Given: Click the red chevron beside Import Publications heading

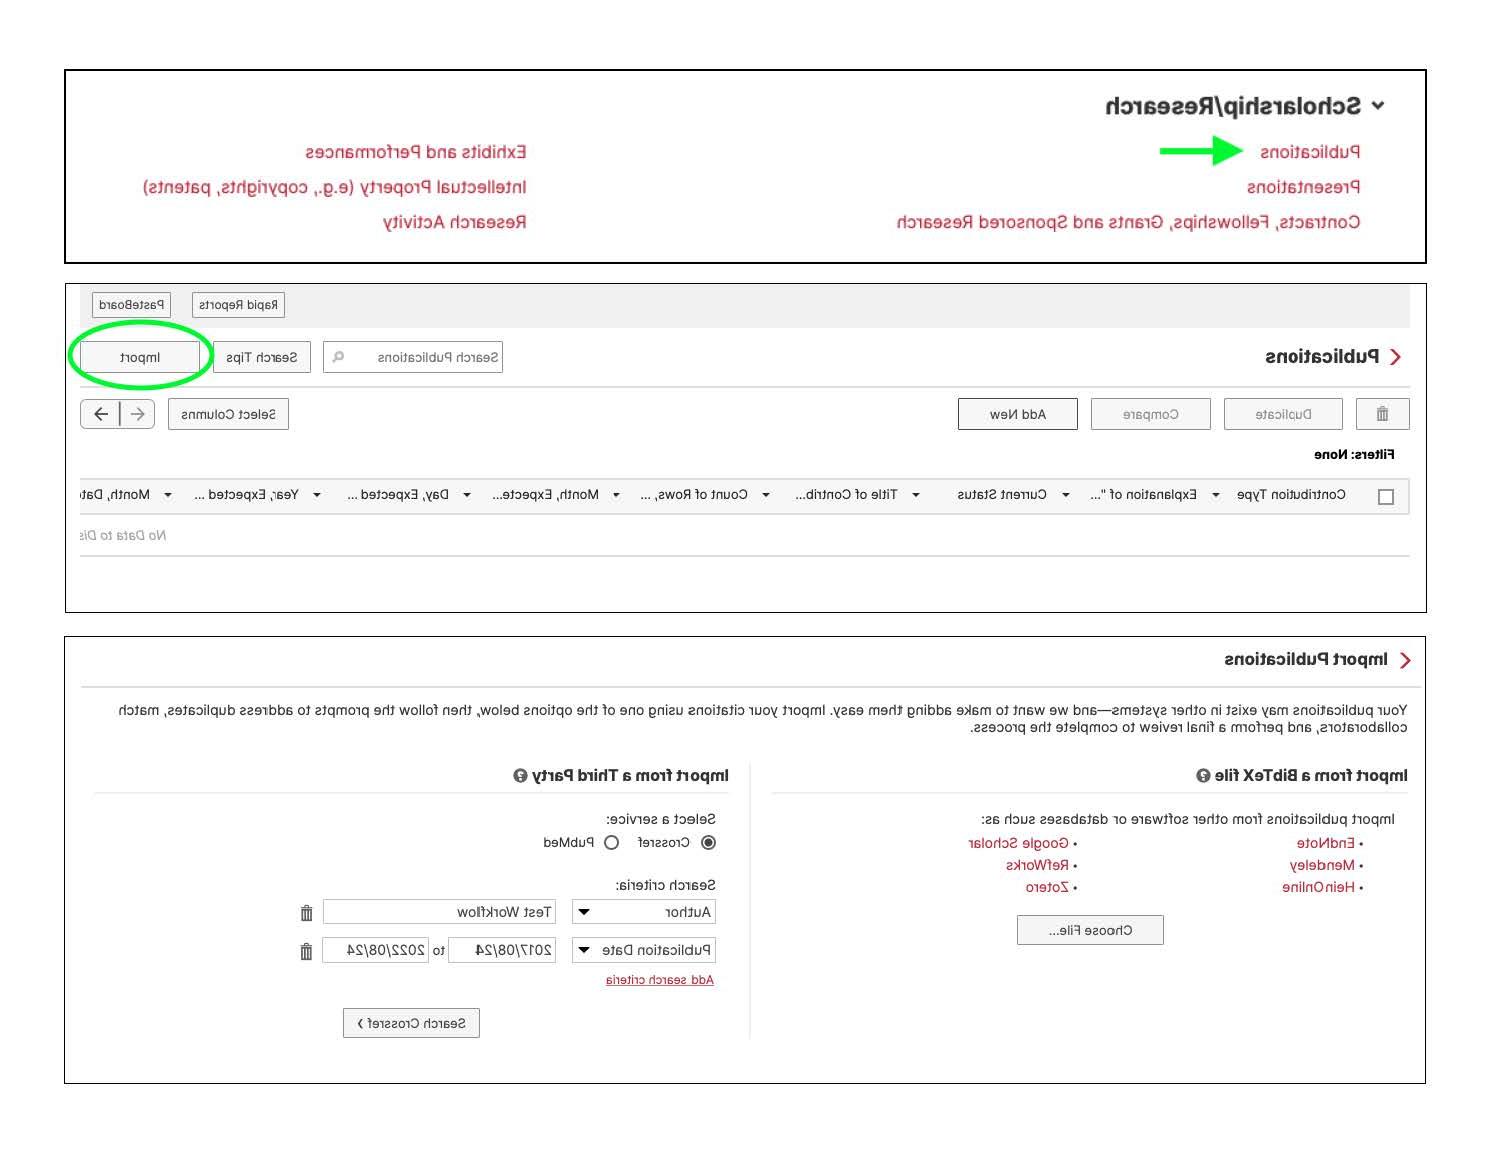Looking at the screenshot, I should click(1406, 660).
